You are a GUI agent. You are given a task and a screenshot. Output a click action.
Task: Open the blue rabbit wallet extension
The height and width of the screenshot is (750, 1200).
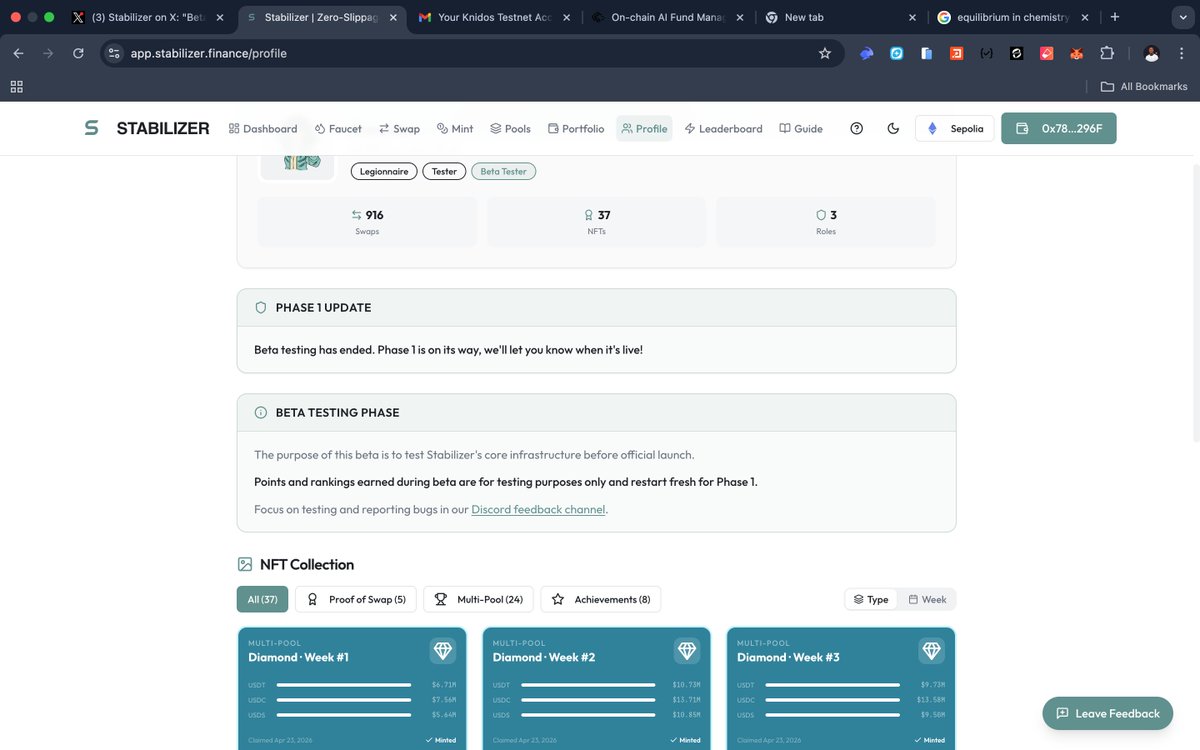click(x=867, y=53)
